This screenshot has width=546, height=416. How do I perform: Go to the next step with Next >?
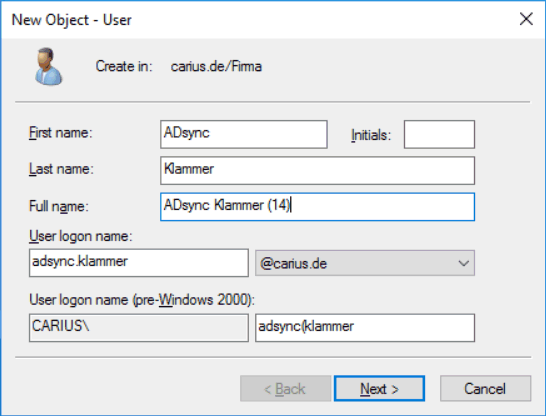[379, 388]
